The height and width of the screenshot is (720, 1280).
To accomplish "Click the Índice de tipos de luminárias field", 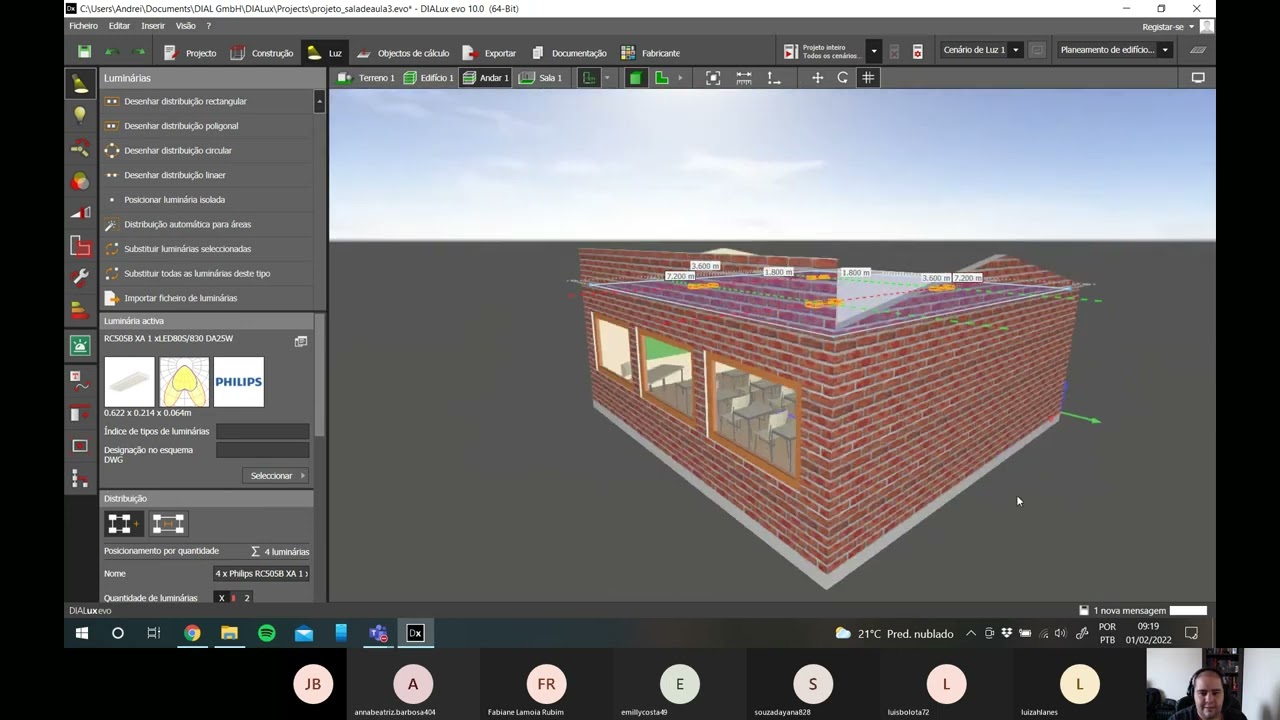I will click(263, 431).
